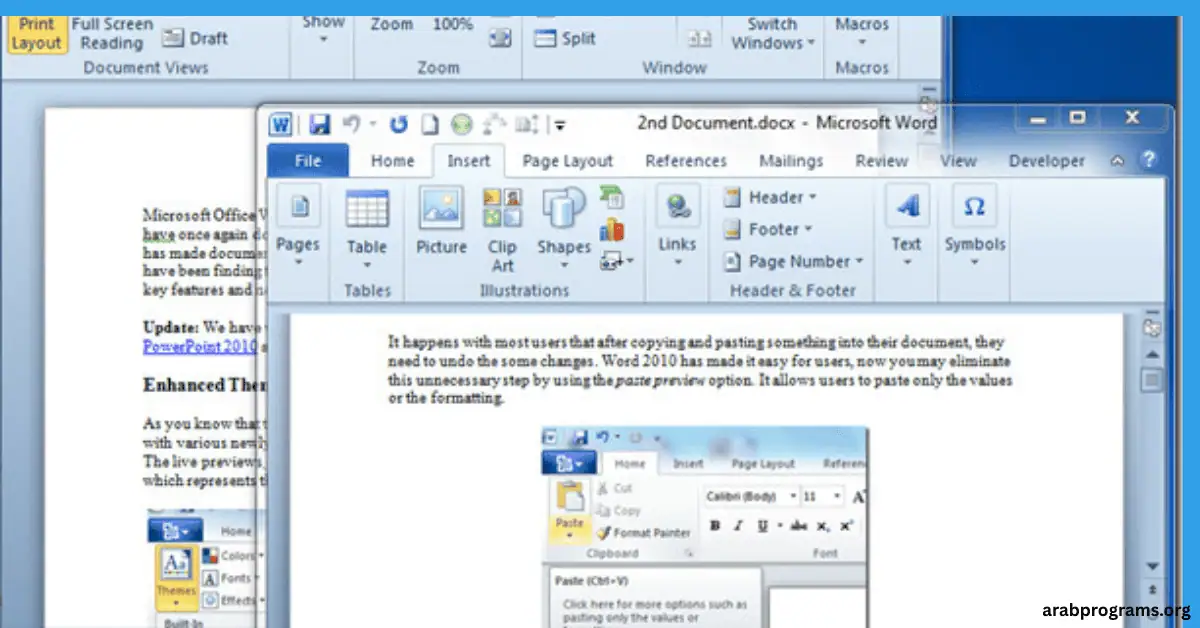Click the Screenshot icon in Illustrations group
This screenshot has width=1200, height=628.
(612, 261)
